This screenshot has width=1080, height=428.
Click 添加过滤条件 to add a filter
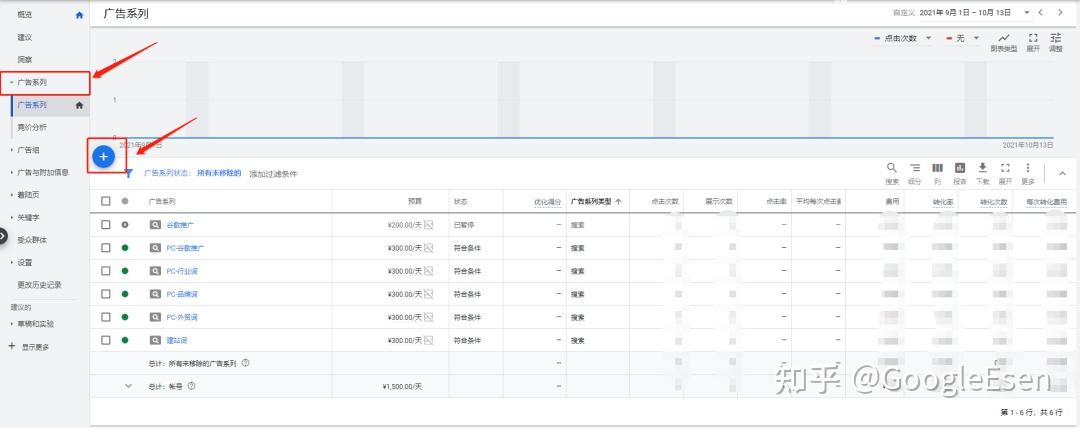pyautogui.click(x=273, y=174)
